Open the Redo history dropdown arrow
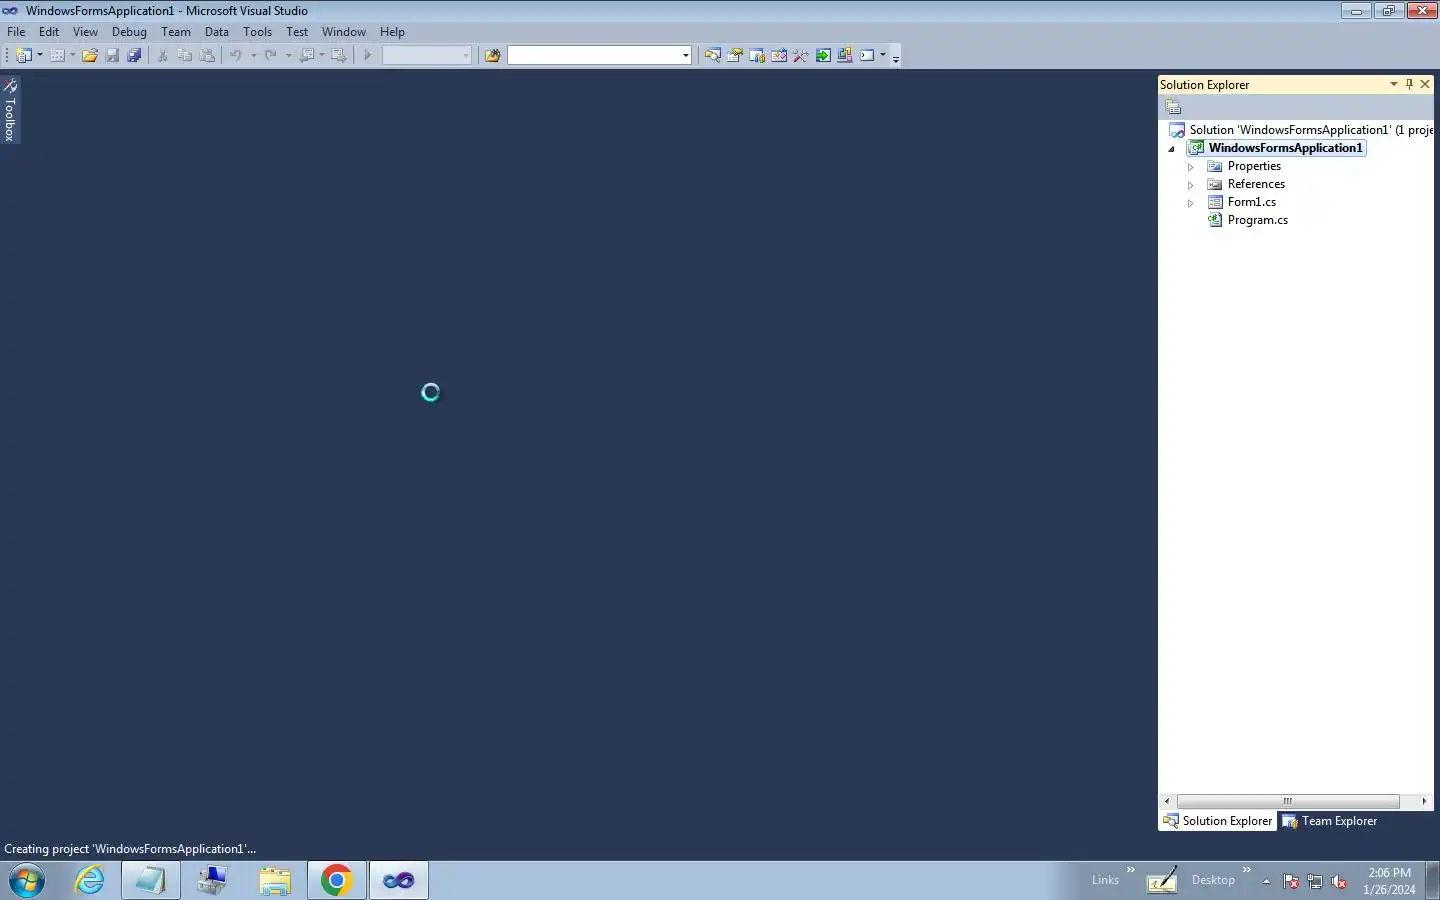The height and width of the screenshot is (900, 1440). 288,55
